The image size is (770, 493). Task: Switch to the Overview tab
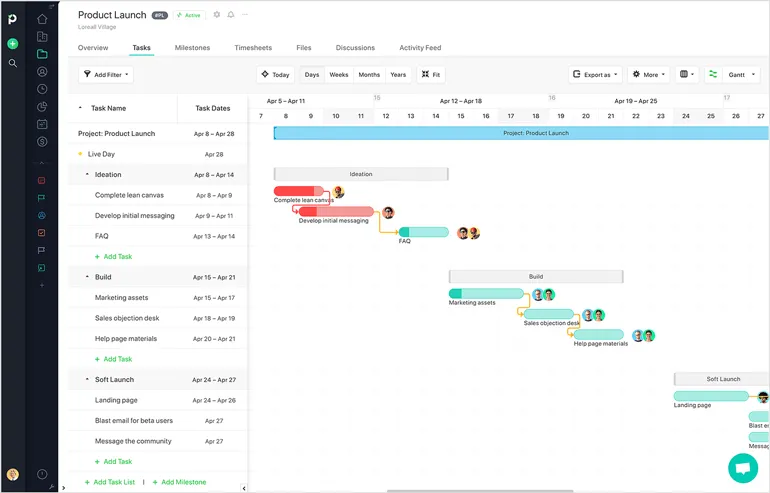click(93, 48)
